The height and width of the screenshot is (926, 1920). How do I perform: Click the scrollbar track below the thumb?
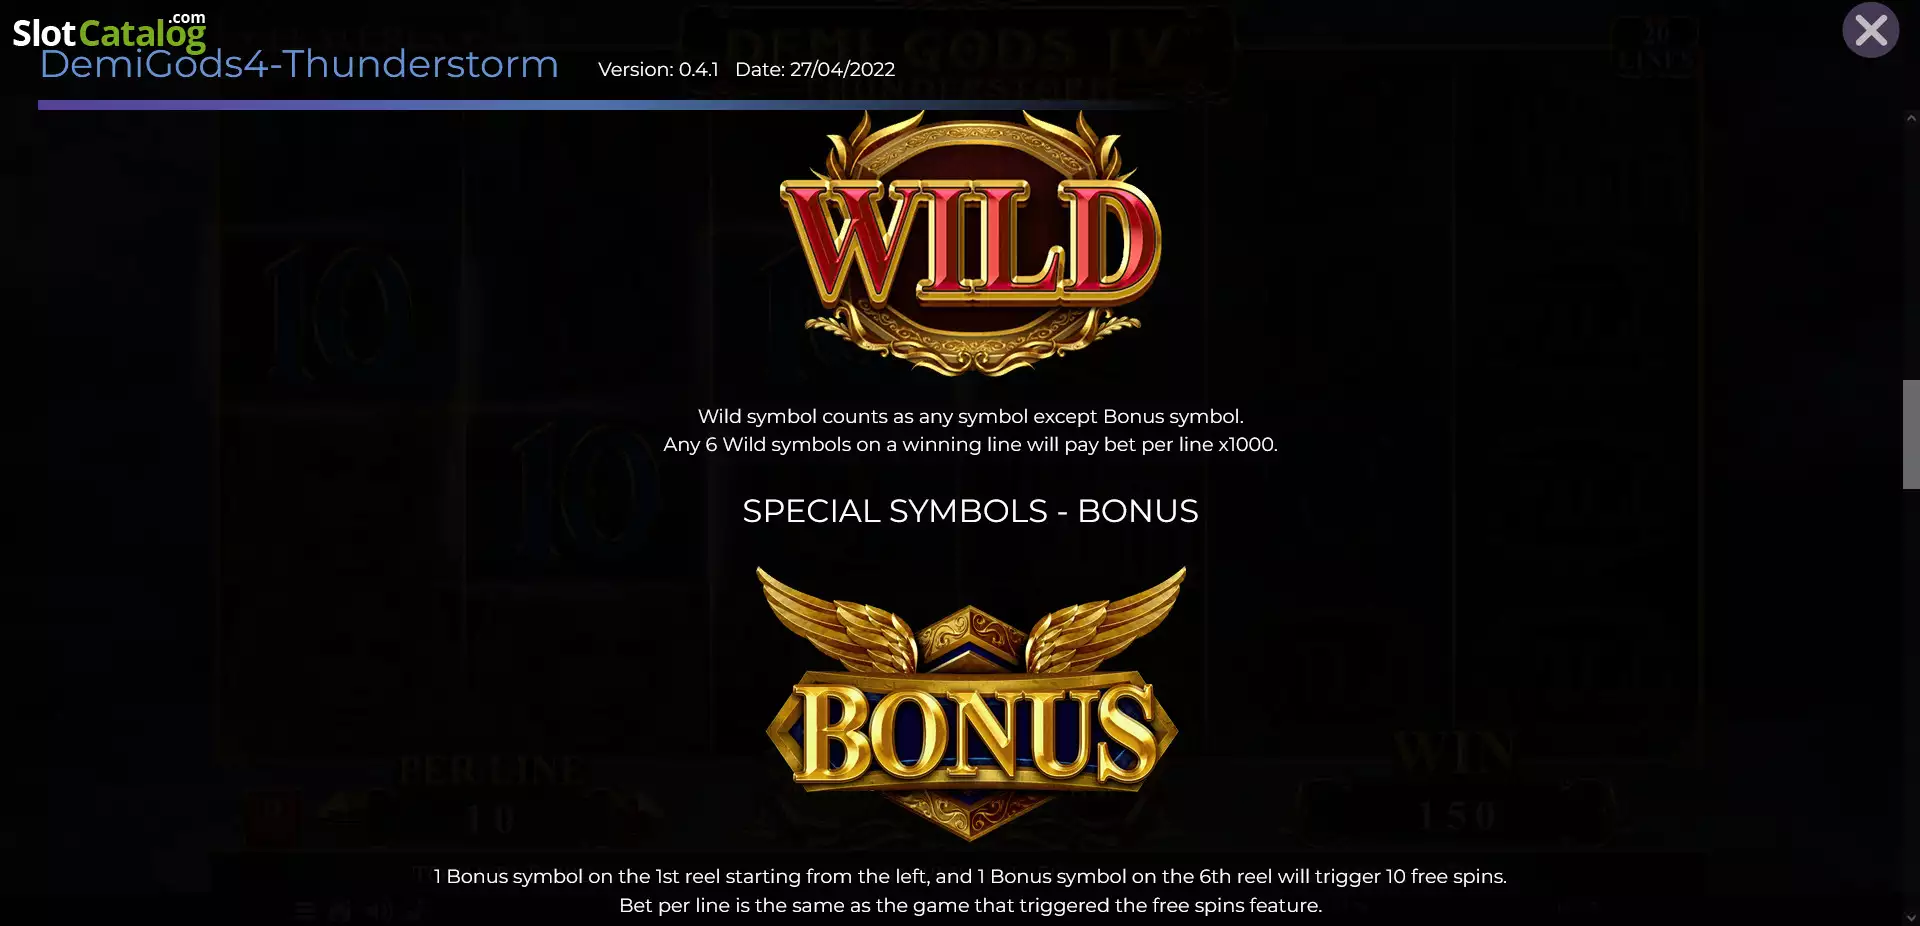pos(1911,699)
